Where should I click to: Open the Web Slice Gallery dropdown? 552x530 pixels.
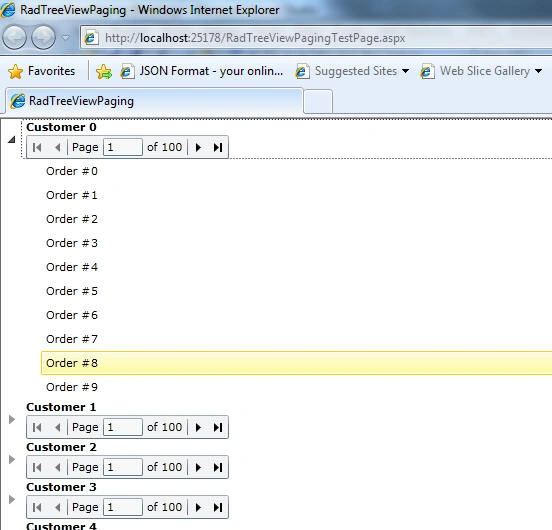tap(481, 71)
